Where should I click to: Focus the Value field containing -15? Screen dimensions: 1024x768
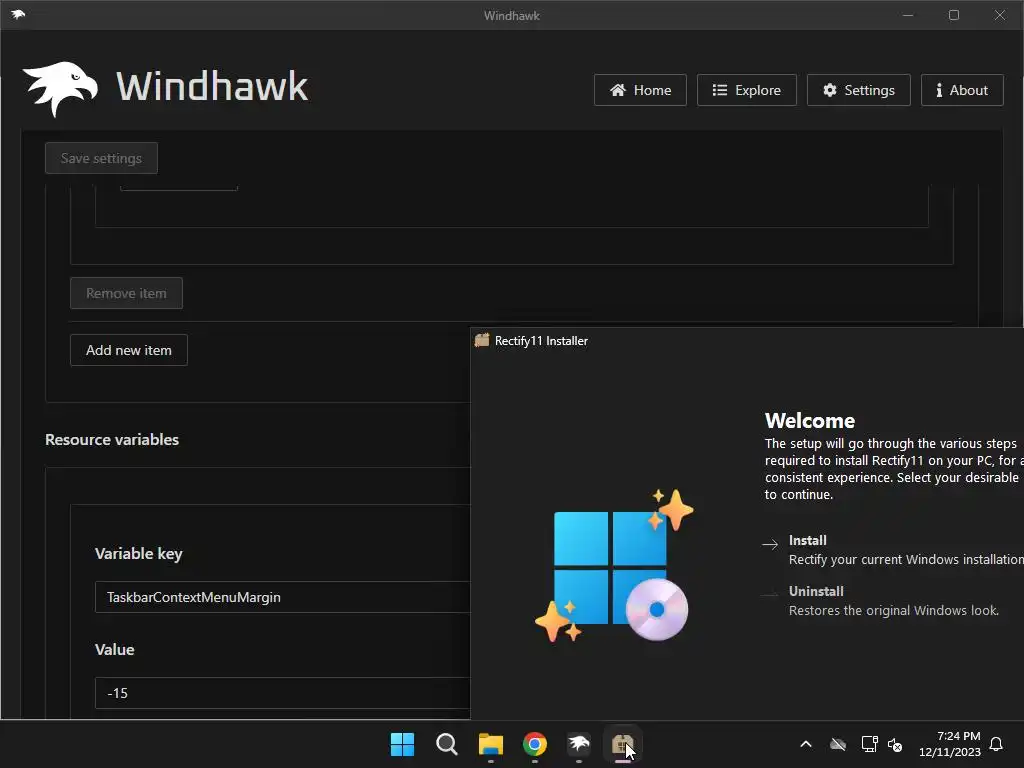282,693
